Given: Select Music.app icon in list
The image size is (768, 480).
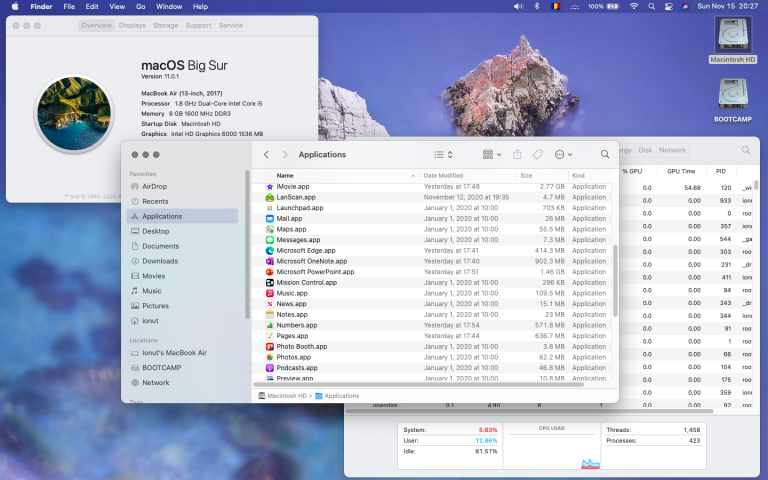Looking at the screenshot, I should pyautogui.click(x=269, y=293).
